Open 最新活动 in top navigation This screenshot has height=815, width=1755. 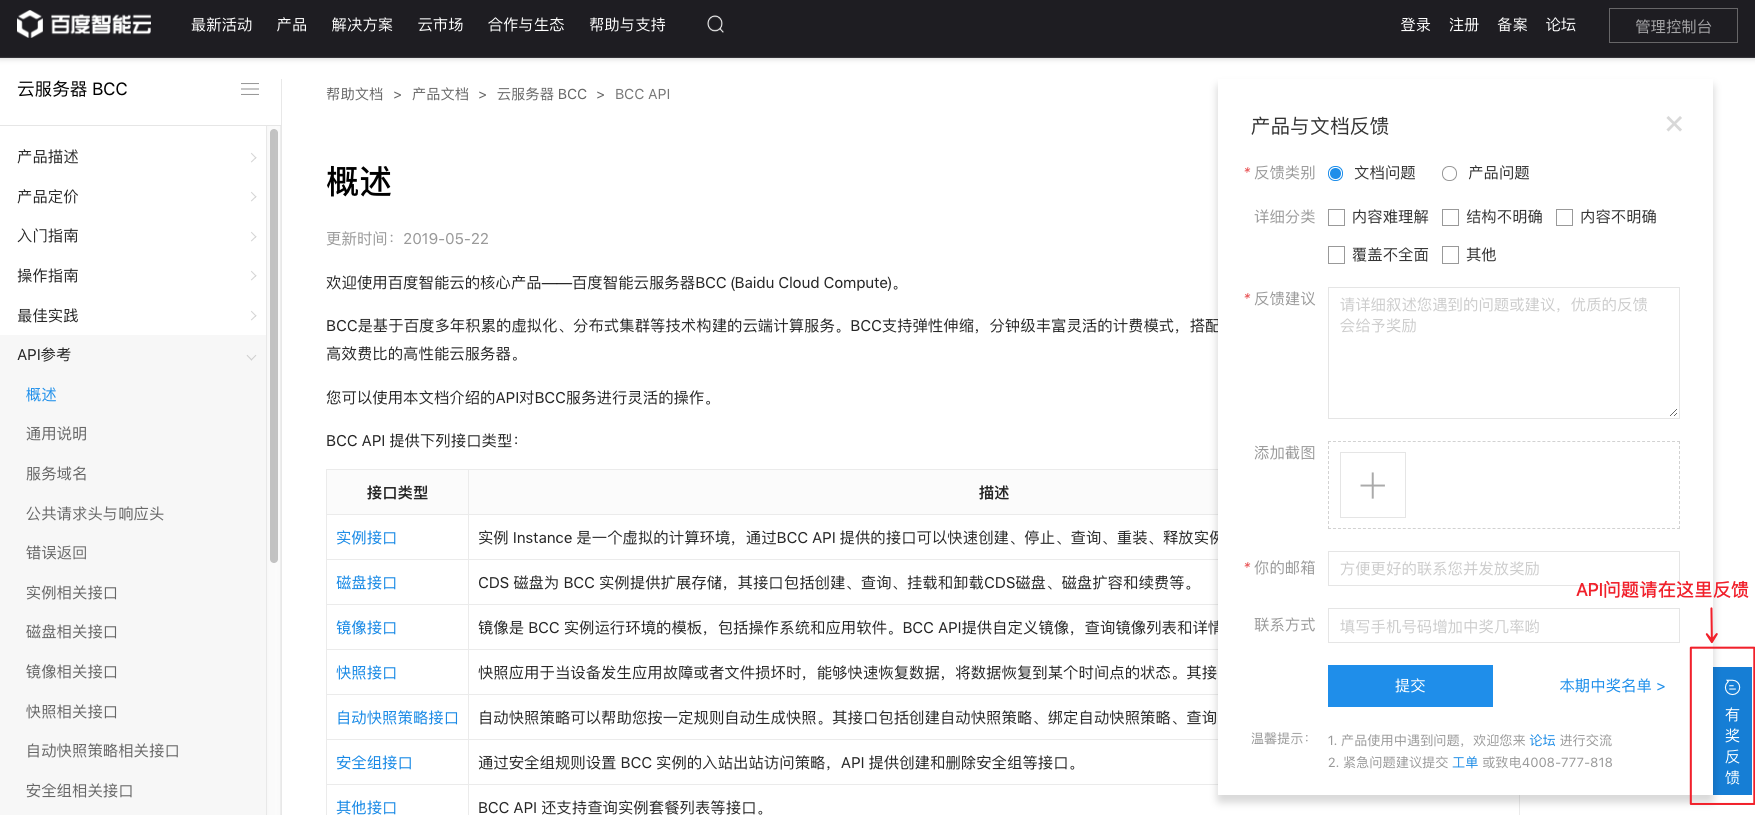pos(222,25)
